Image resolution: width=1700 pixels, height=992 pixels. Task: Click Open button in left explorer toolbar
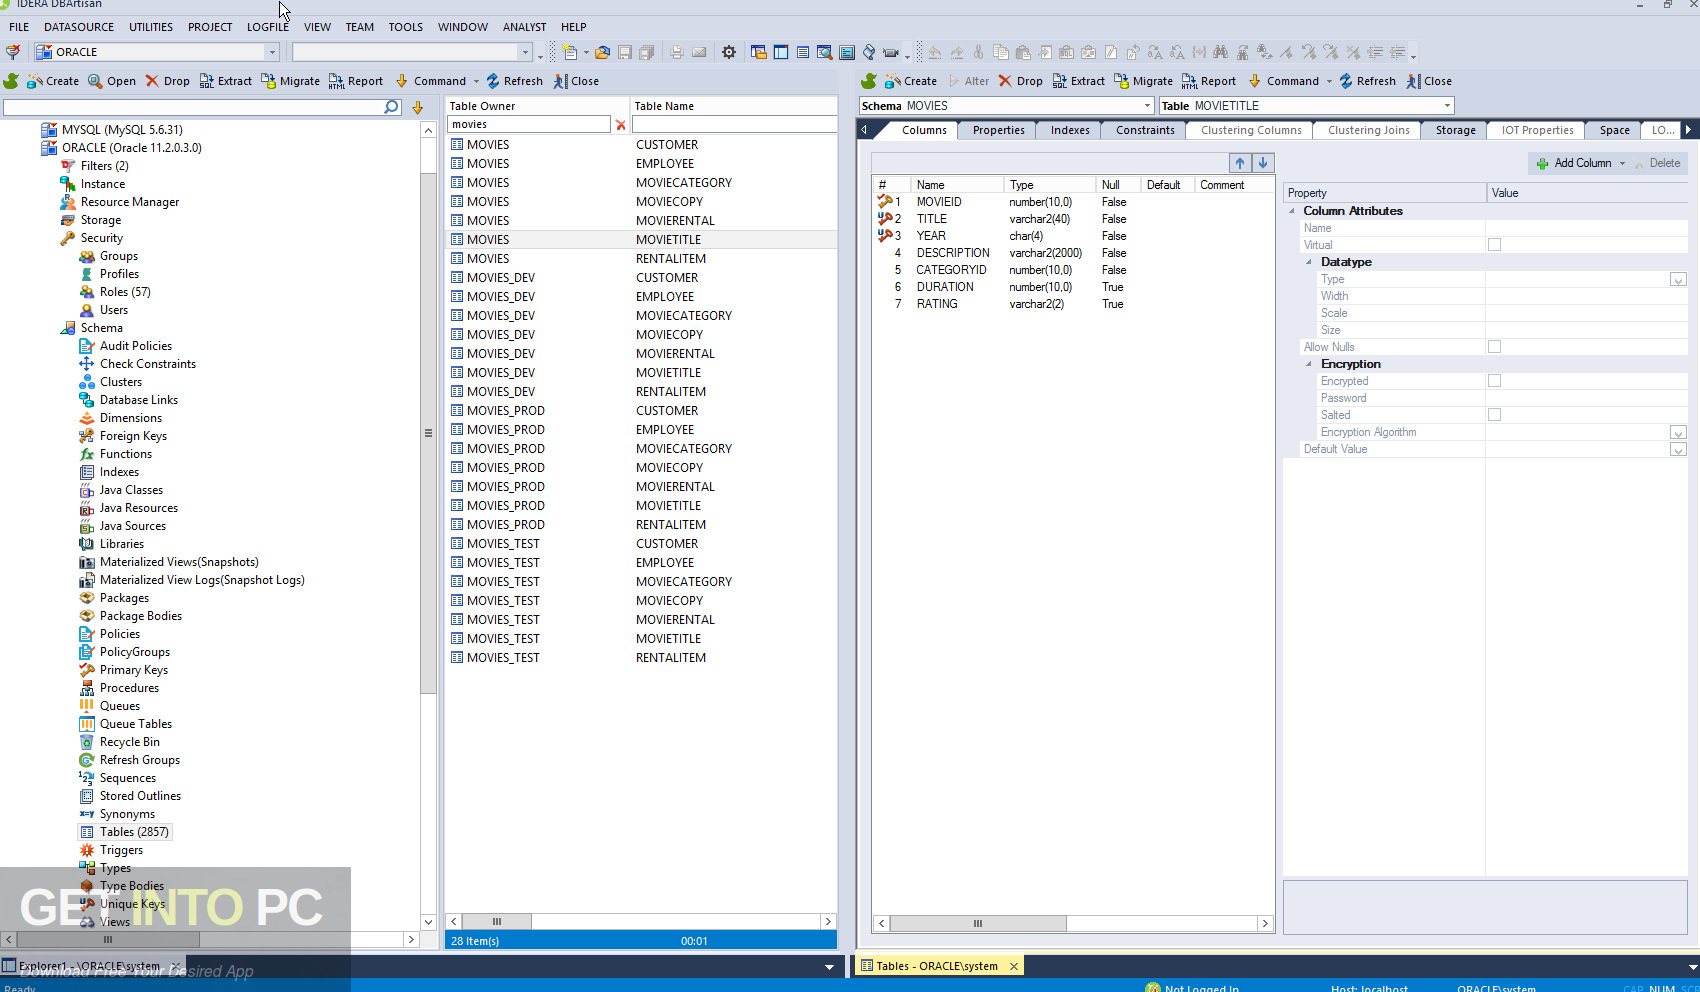(x=112, y=81)
